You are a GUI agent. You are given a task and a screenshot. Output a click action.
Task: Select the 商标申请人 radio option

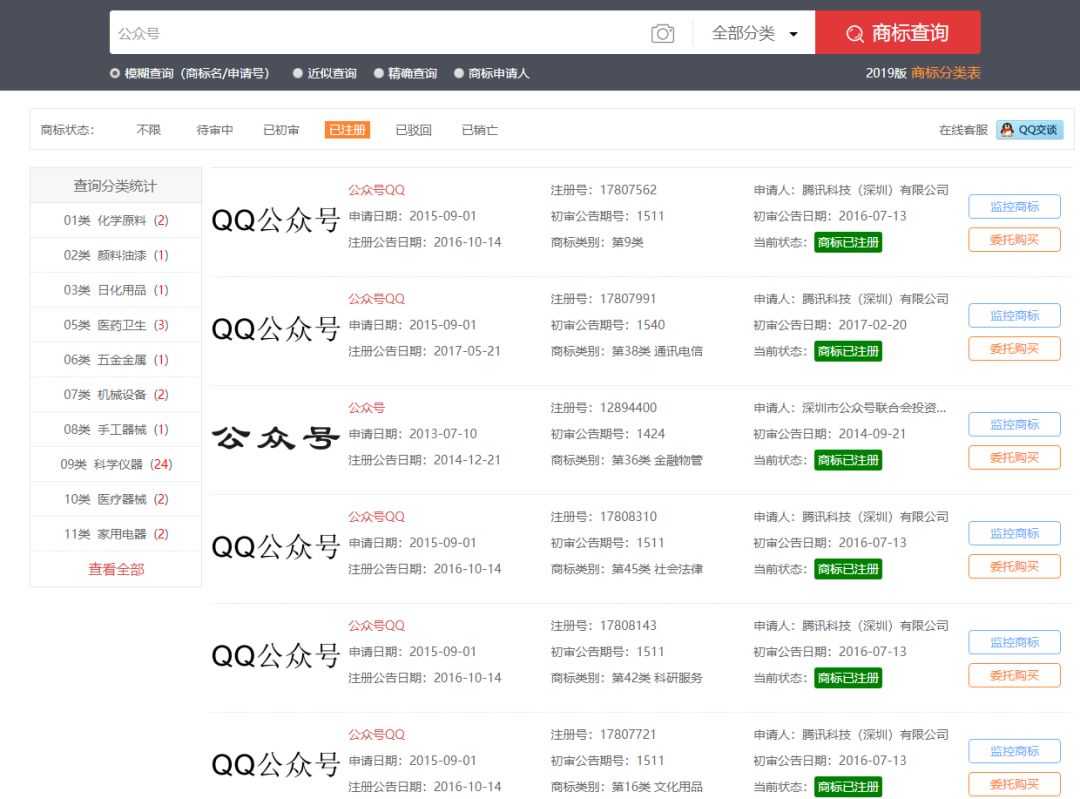click(459, 73)
